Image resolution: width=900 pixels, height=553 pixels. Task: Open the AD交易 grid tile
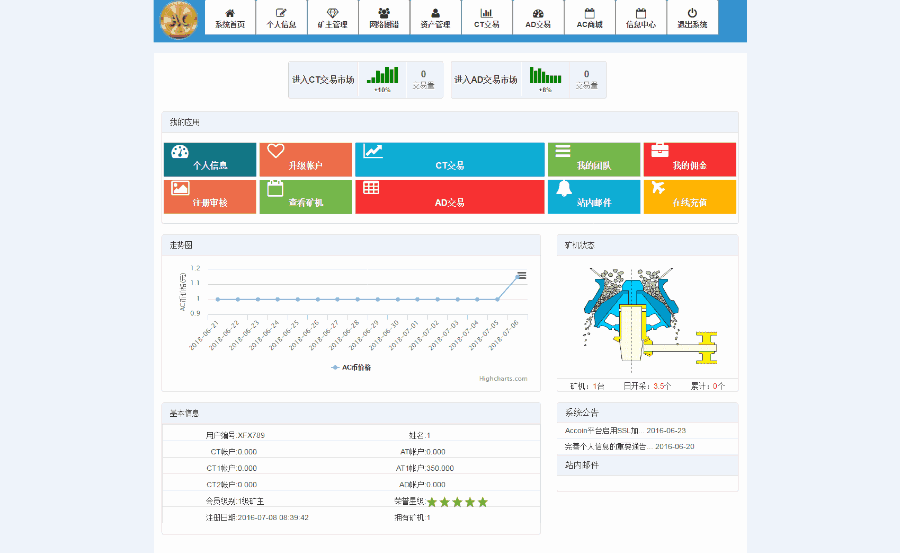pos(449,197)
